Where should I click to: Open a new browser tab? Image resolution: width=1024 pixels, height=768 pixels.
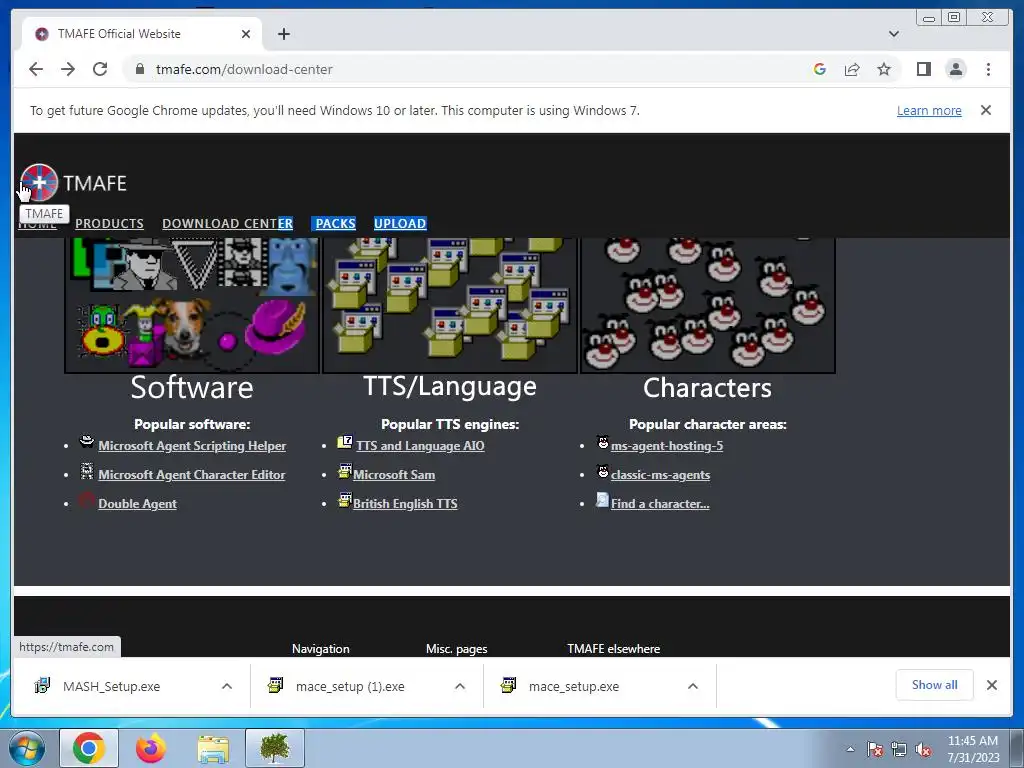283,34
